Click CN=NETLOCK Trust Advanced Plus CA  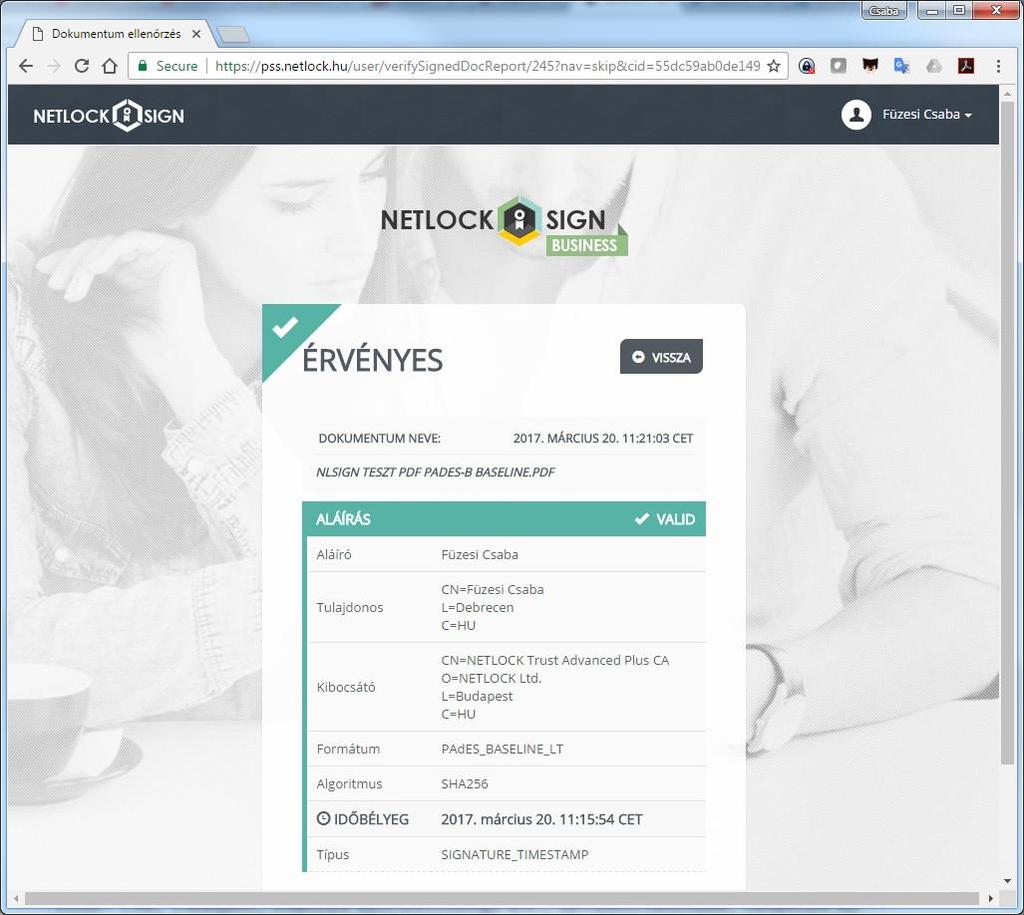click(x=555, y=660)
